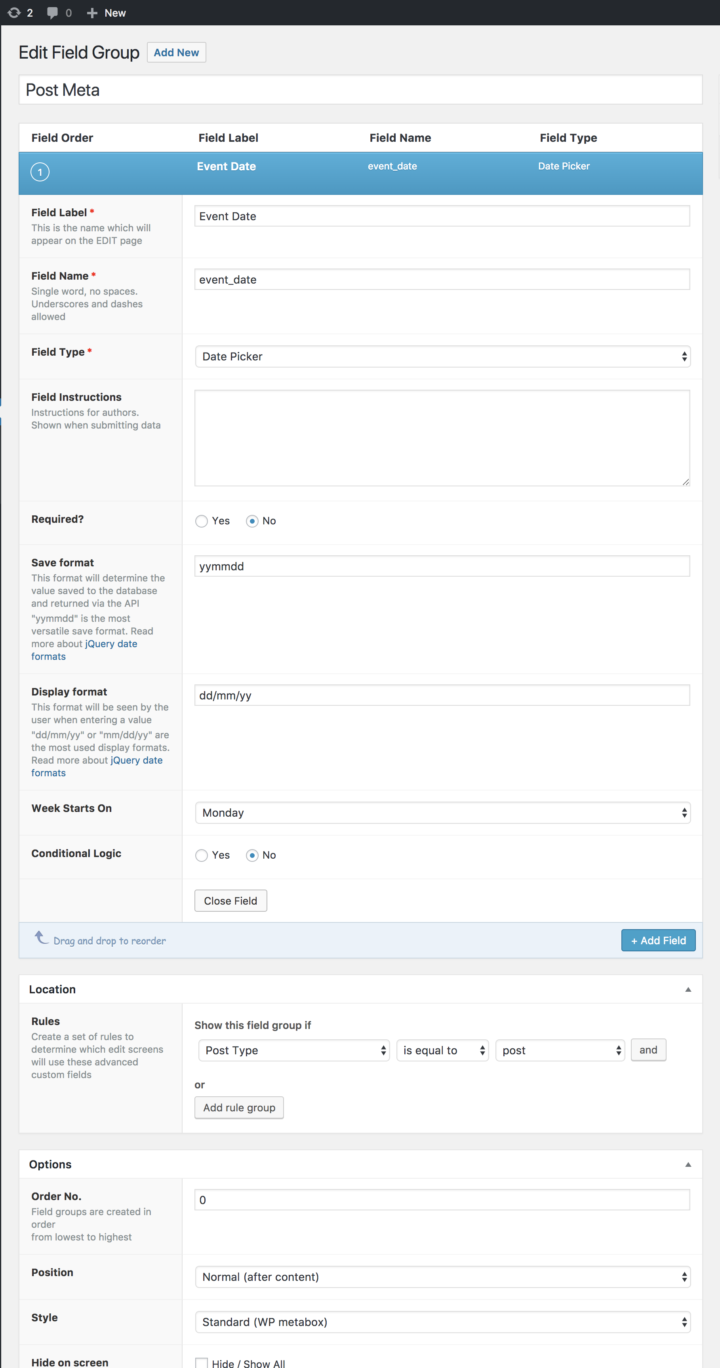
Task: Select Yes for Conditional Logic
Action: point(202,855)
